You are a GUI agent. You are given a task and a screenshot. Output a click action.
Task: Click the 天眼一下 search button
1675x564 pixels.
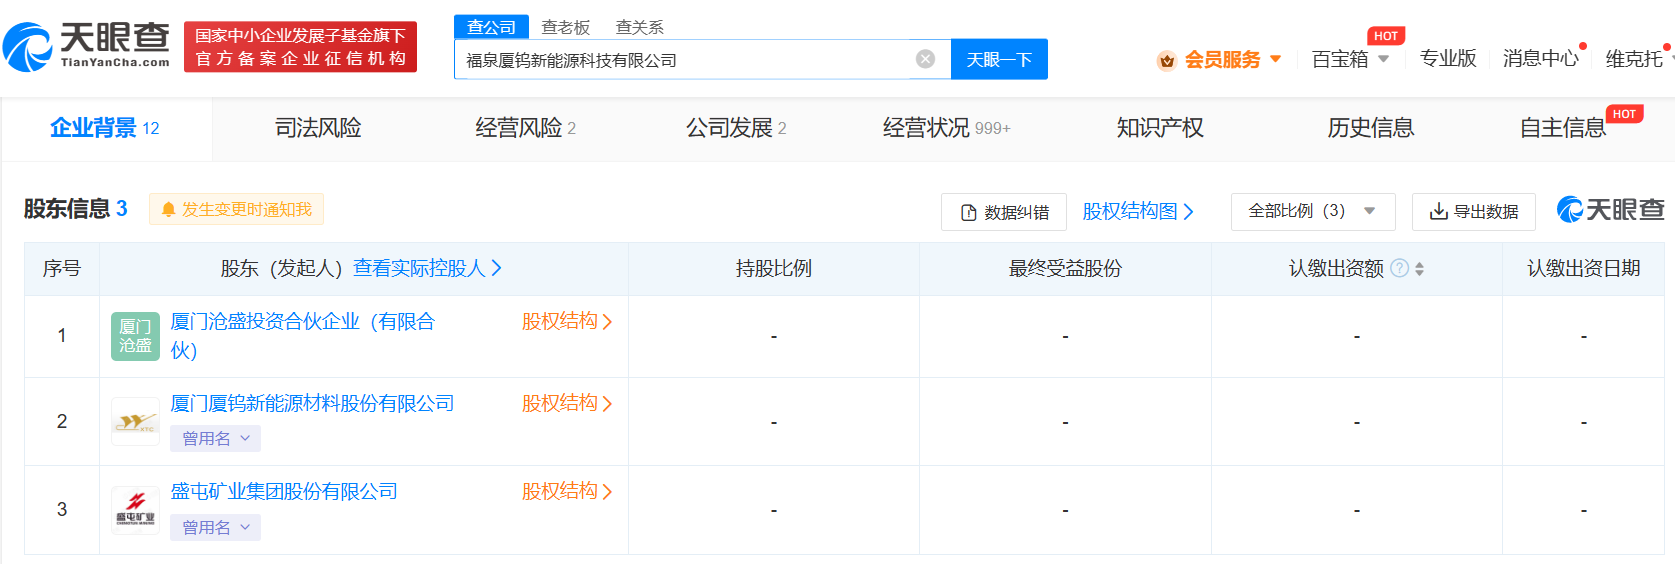(x=999, y=59)
